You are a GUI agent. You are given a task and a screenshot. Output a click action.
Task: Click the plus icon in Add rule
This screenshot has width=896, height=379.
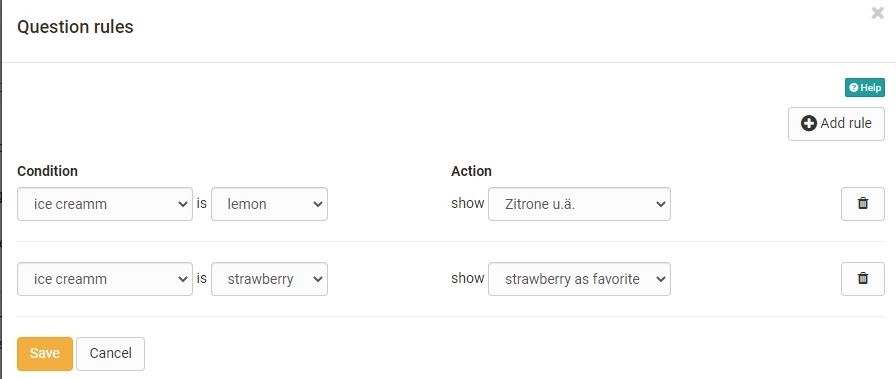pyautogui.click(x=809, y=123)
